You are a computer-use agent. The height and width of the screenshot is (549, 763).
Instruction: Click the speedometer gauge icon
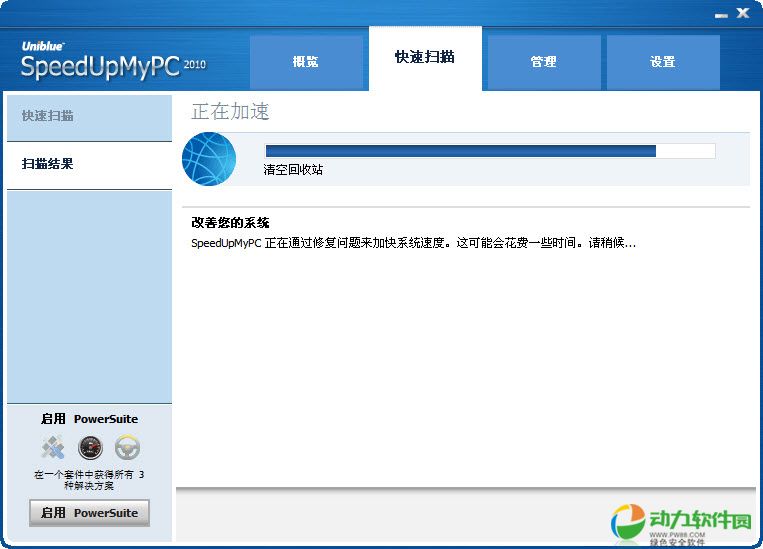pyautogui.click(x=90, y=447)
